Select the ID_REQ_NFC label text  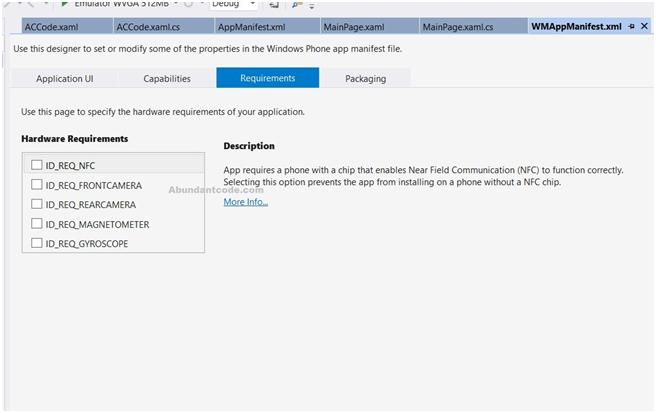pos(70,166)
